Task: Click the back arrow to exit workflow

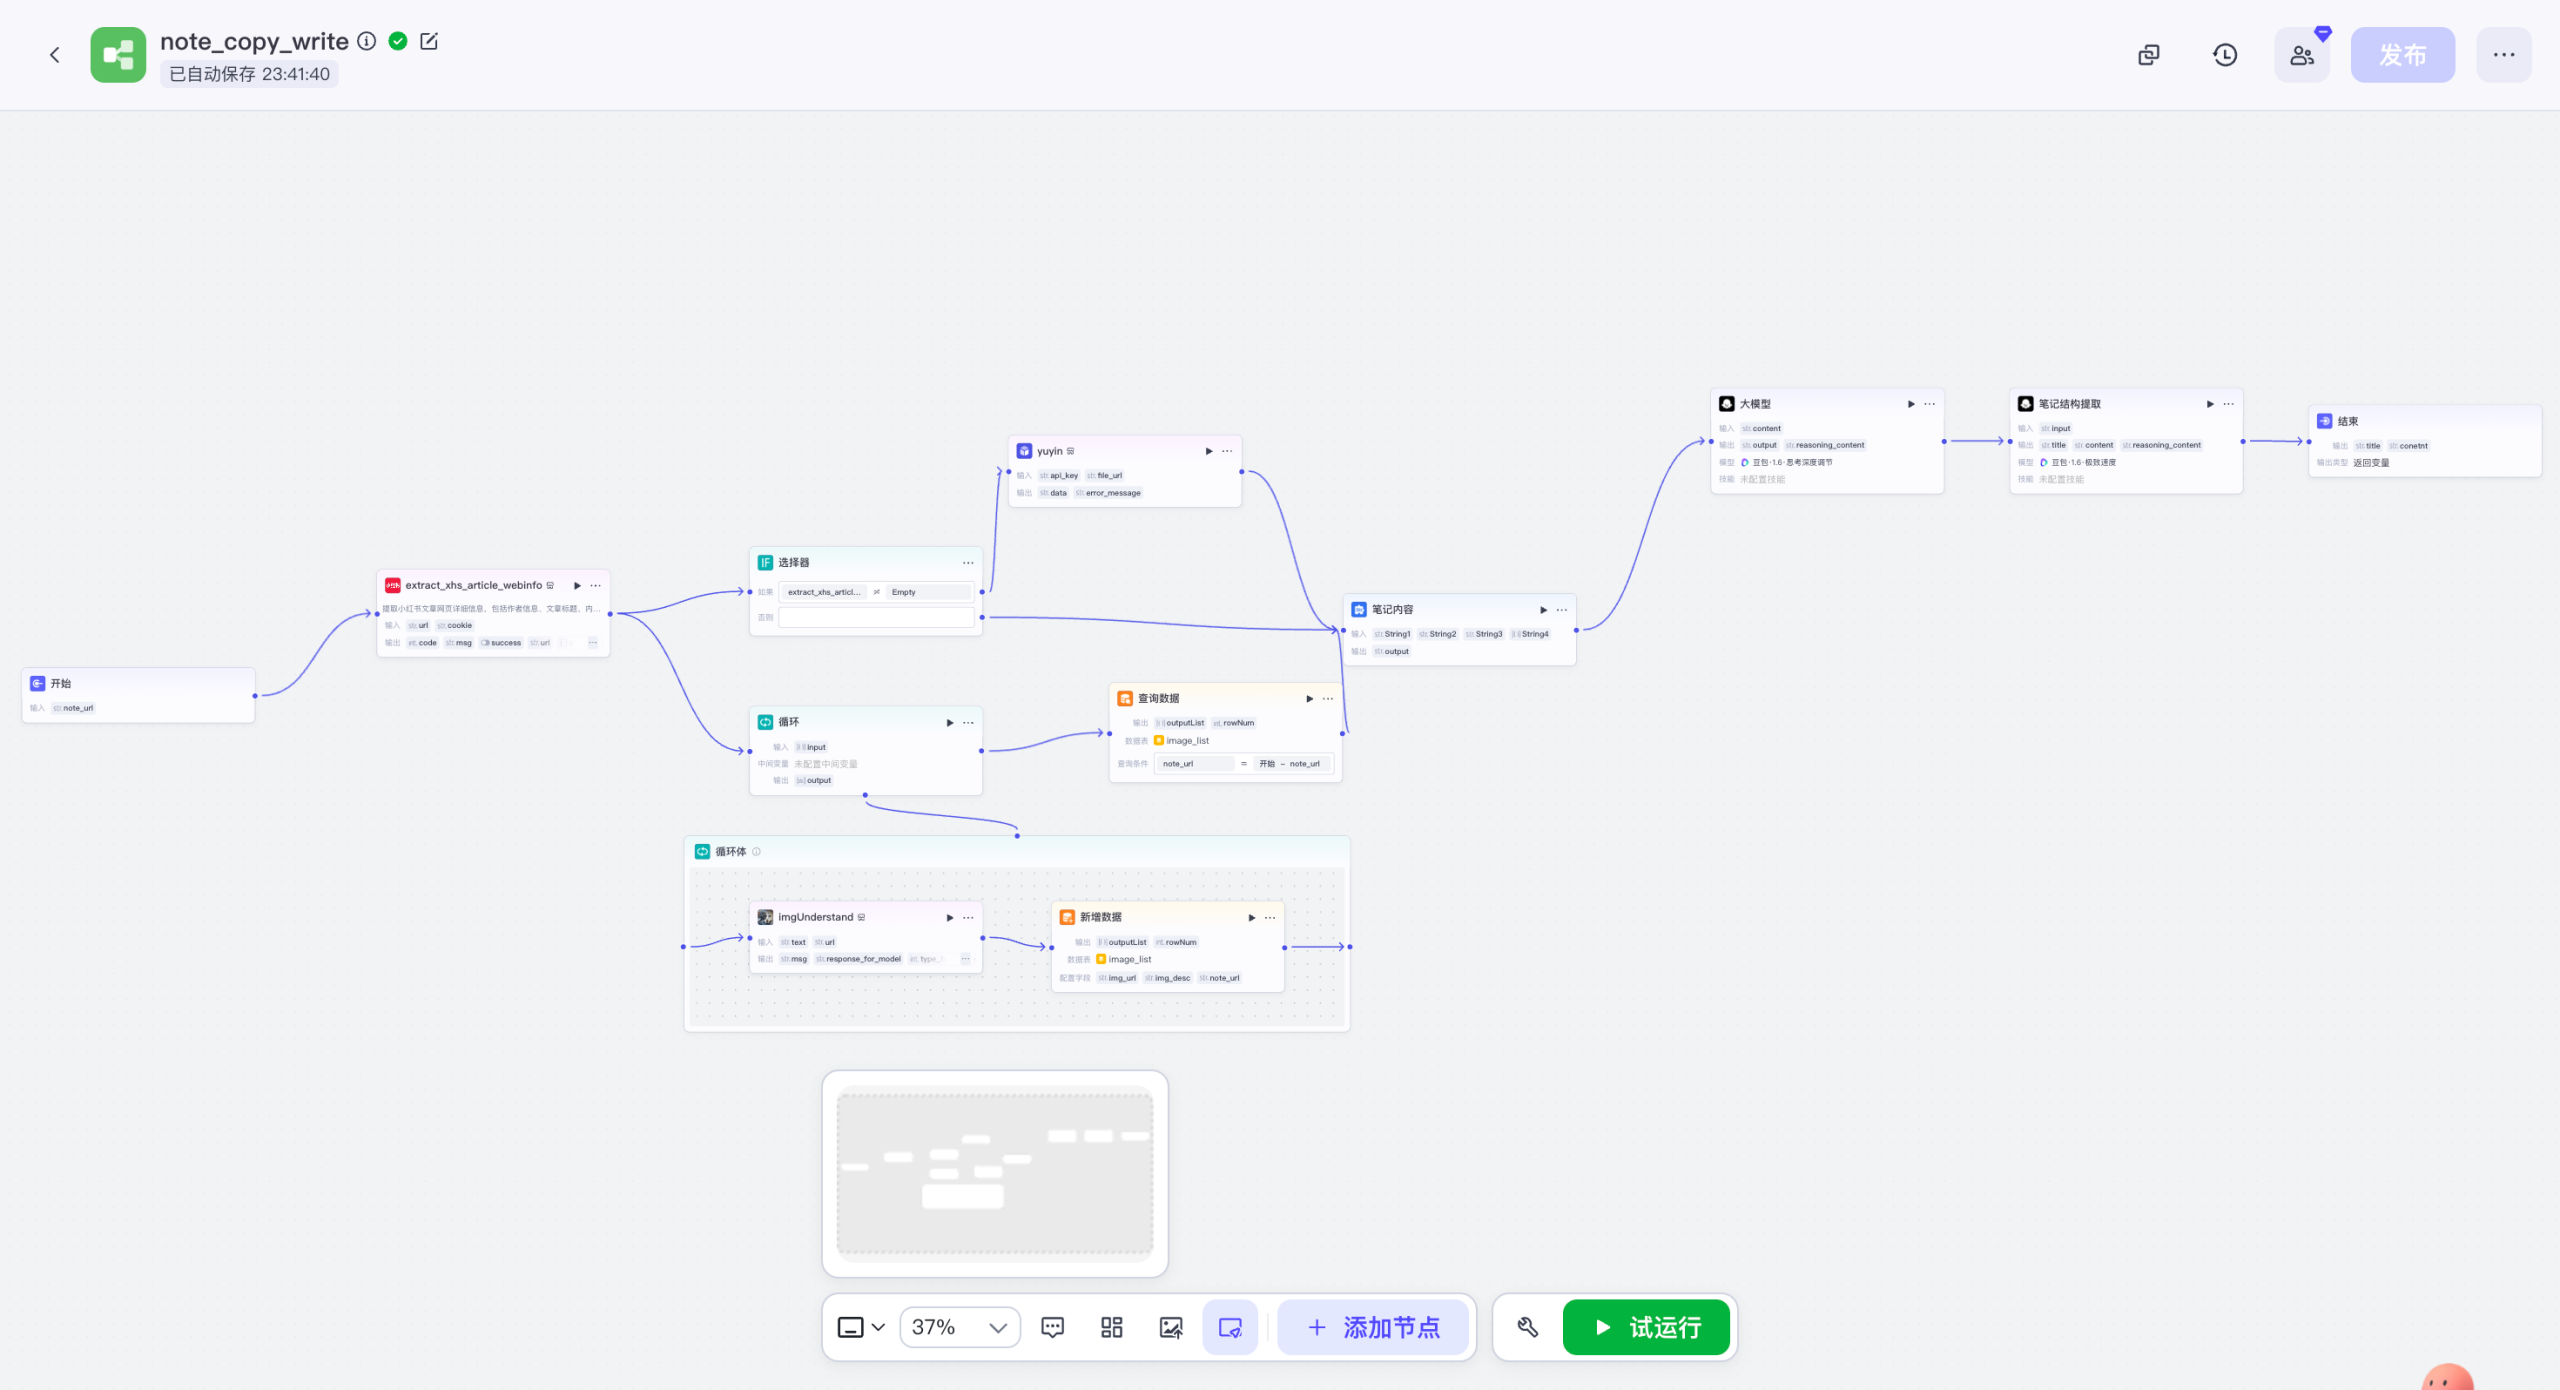Action: pos(55,55)
